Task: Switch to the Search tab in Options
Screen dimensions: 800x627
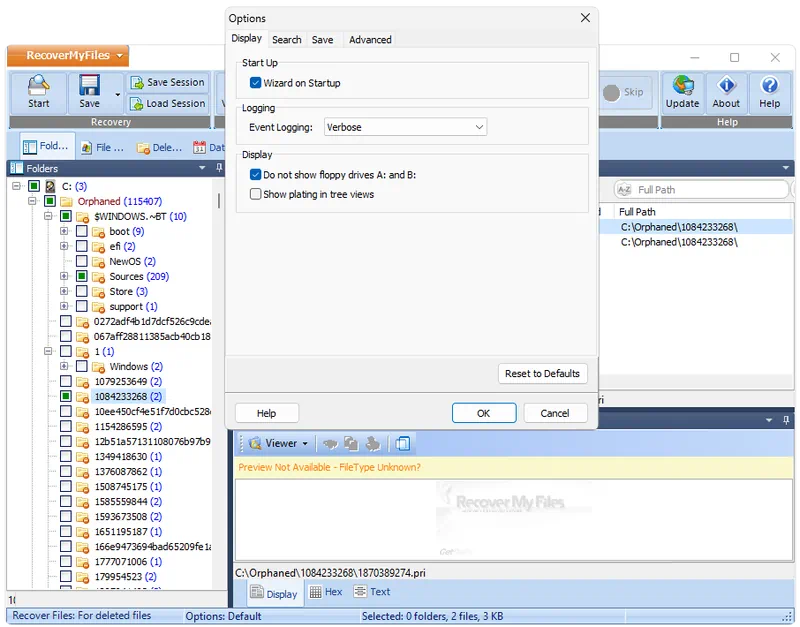Action: [287, 40]
